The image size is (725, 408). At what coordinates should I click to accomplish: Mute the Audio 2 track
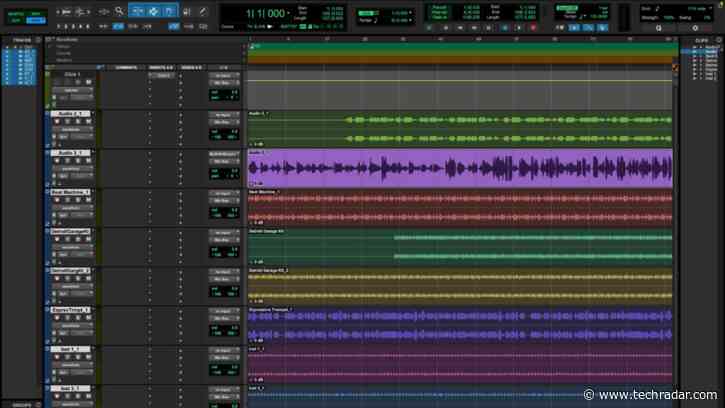click(88, 161)
